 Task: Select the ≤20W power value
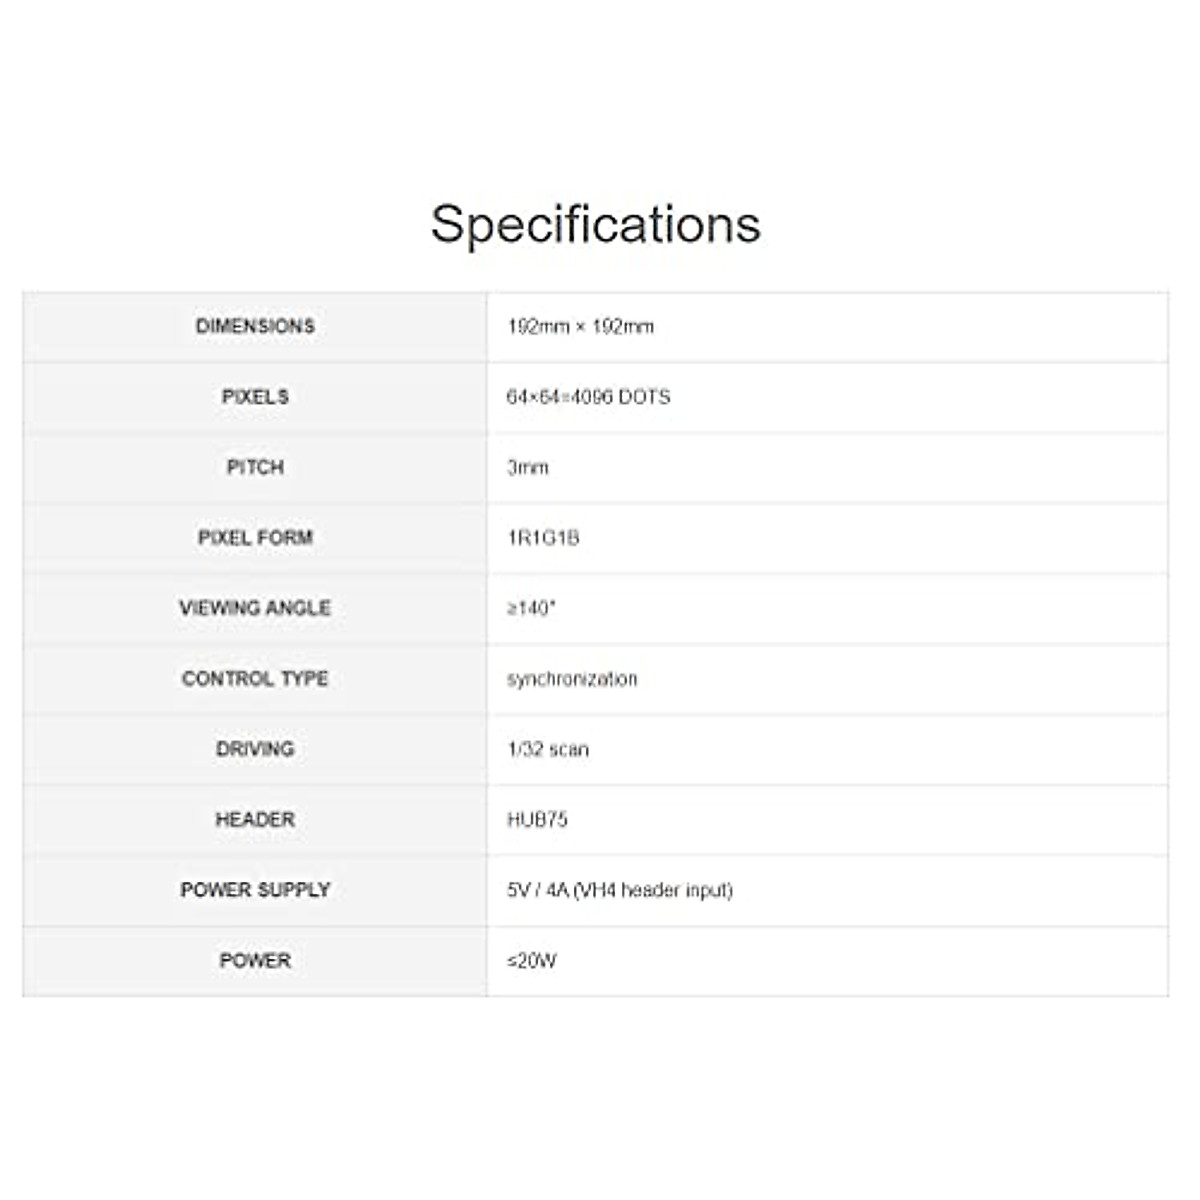click(532, 961)
